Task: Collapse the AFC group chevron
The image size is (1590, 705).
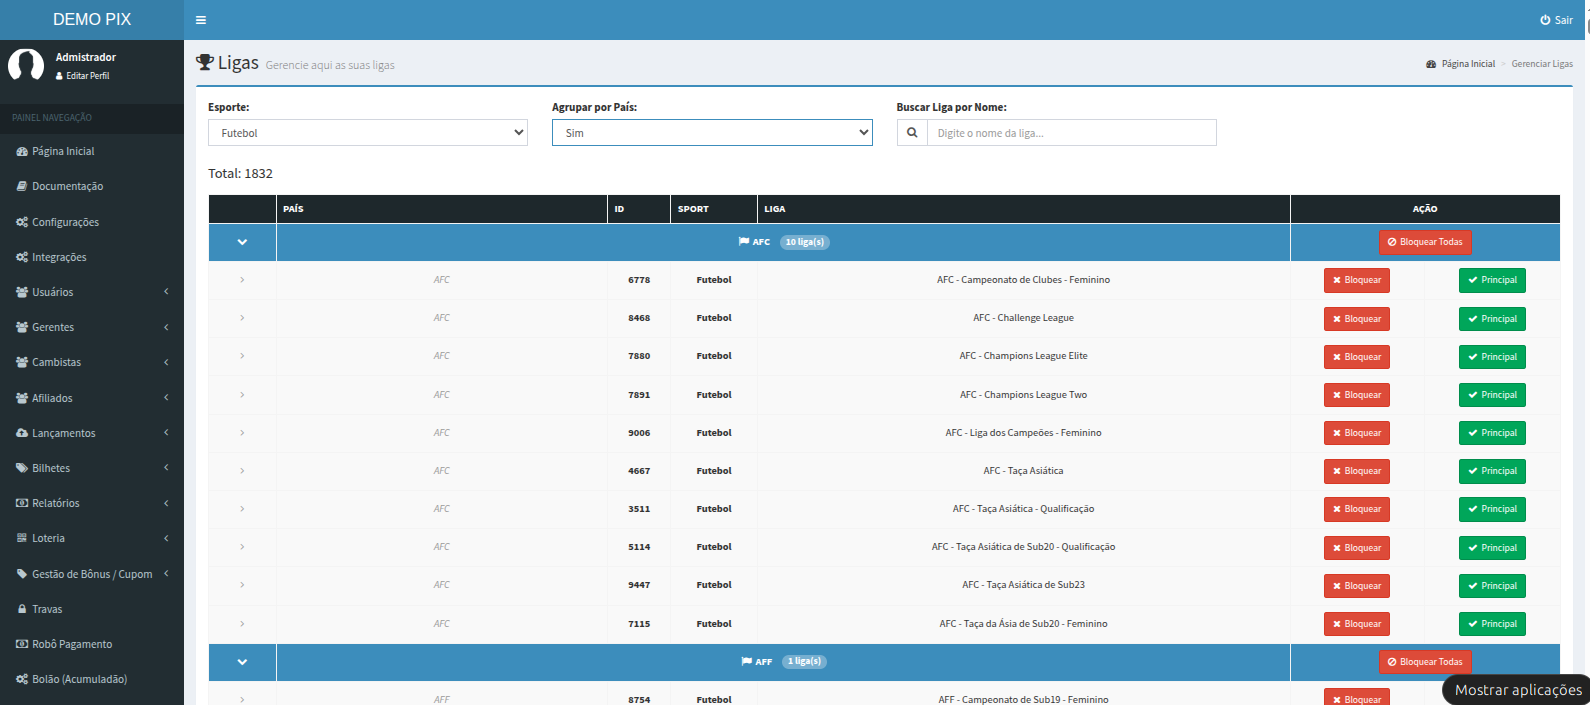Action: point(242,242)
